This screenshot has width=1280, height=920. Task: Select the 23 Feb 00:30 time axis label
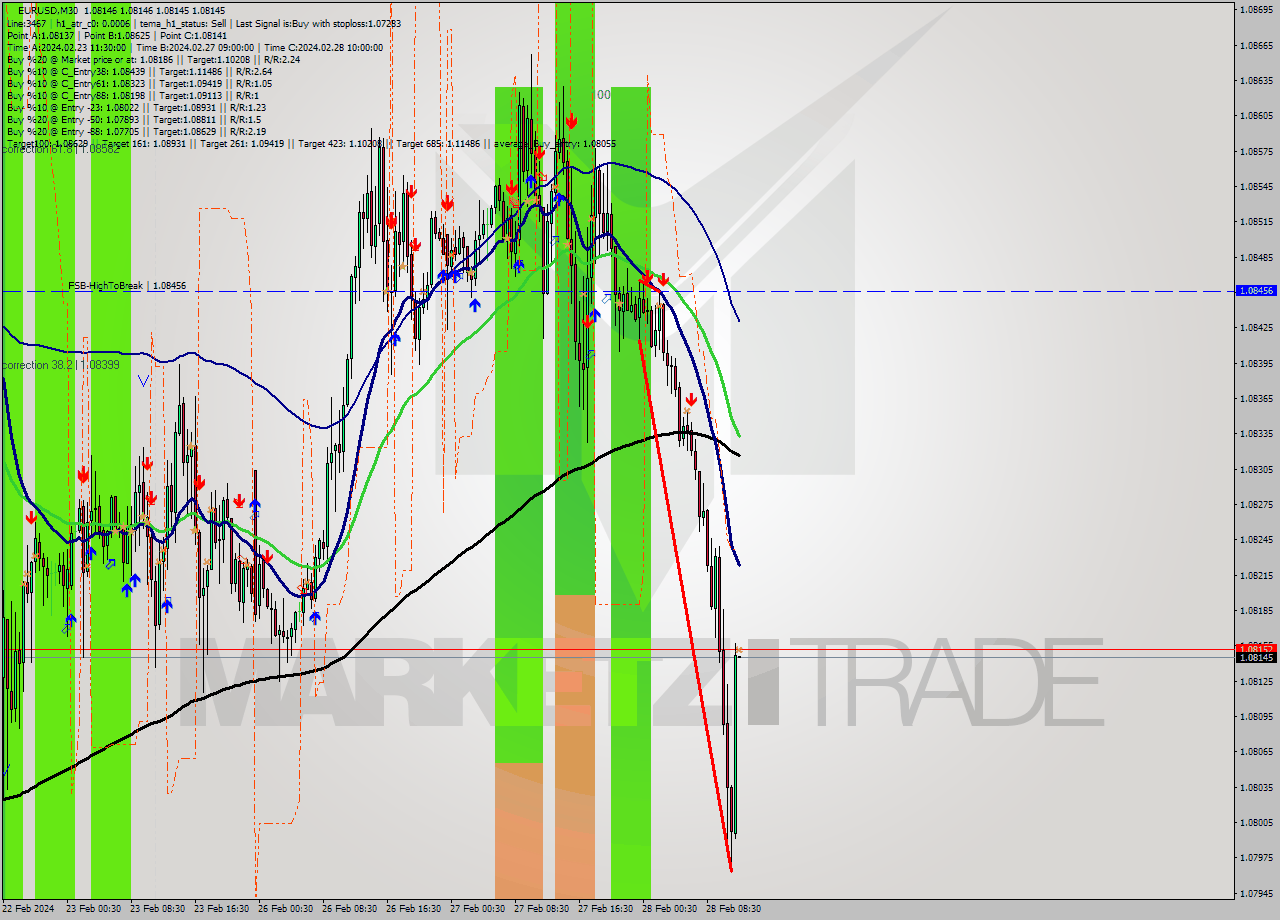coord(93,909)
